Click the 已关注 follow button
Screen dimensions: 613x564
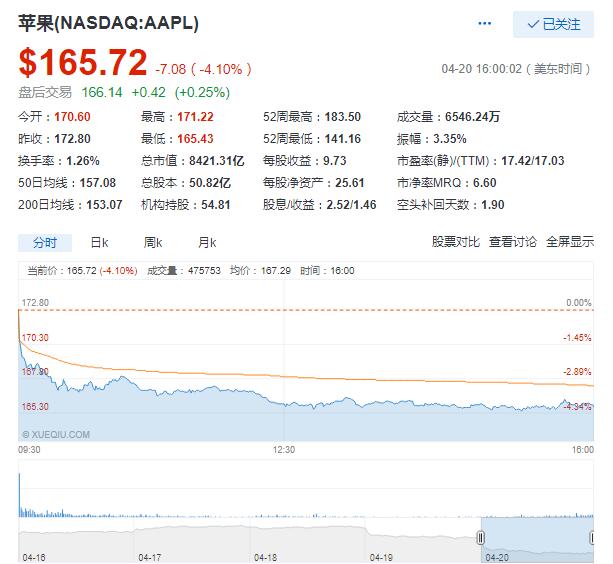tap(553, 24)
